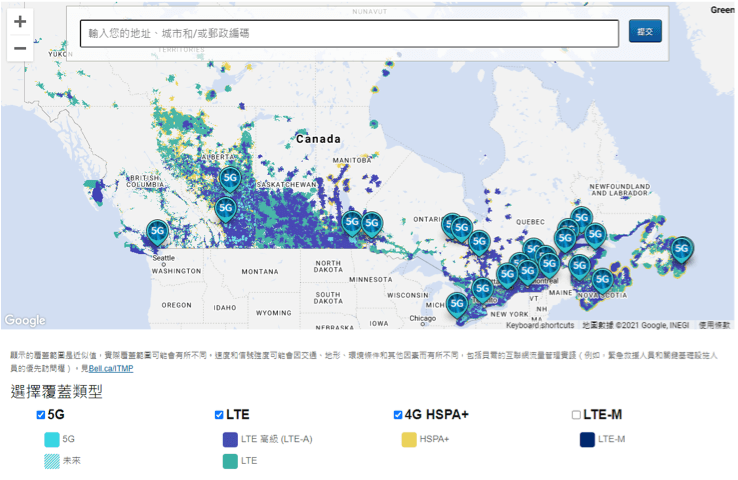Submit the address search (提交)
This screenshot has width=738, height=480.
tap(645, 32)
